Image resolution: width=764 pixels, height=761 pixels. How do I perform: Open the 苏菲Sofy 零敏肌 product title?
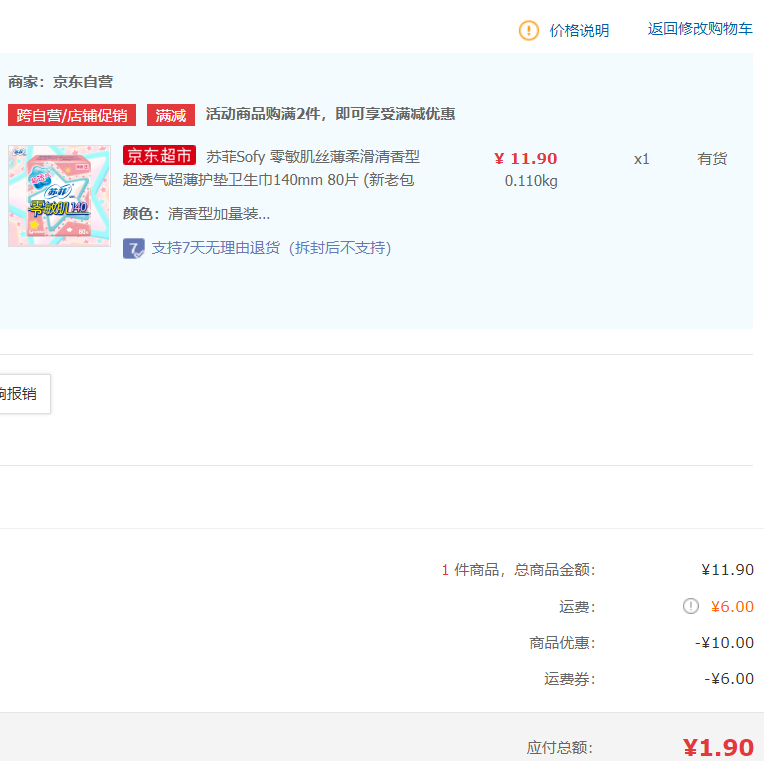coord(271,168)
